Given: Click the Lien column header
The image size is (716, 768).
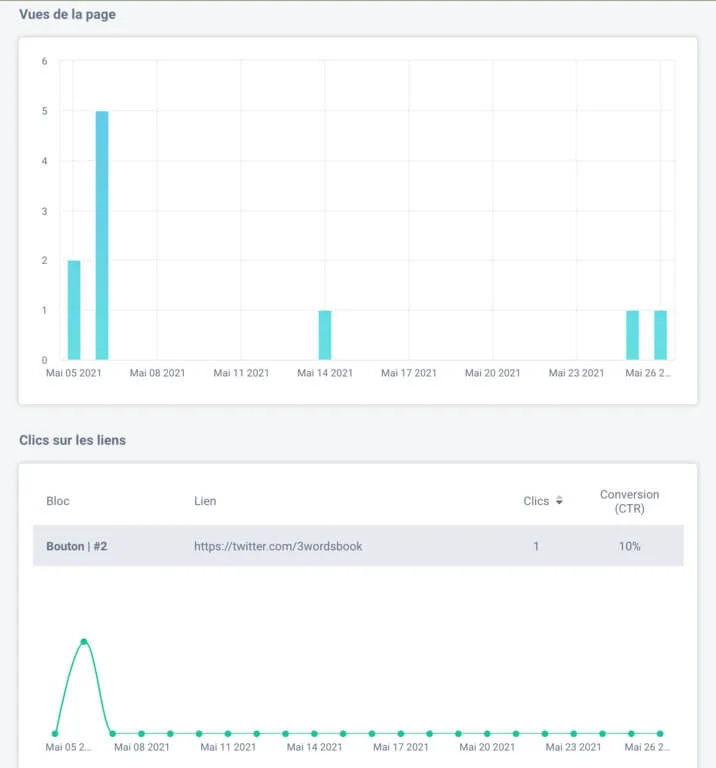Looking at the screenshot, I should 205,501.
